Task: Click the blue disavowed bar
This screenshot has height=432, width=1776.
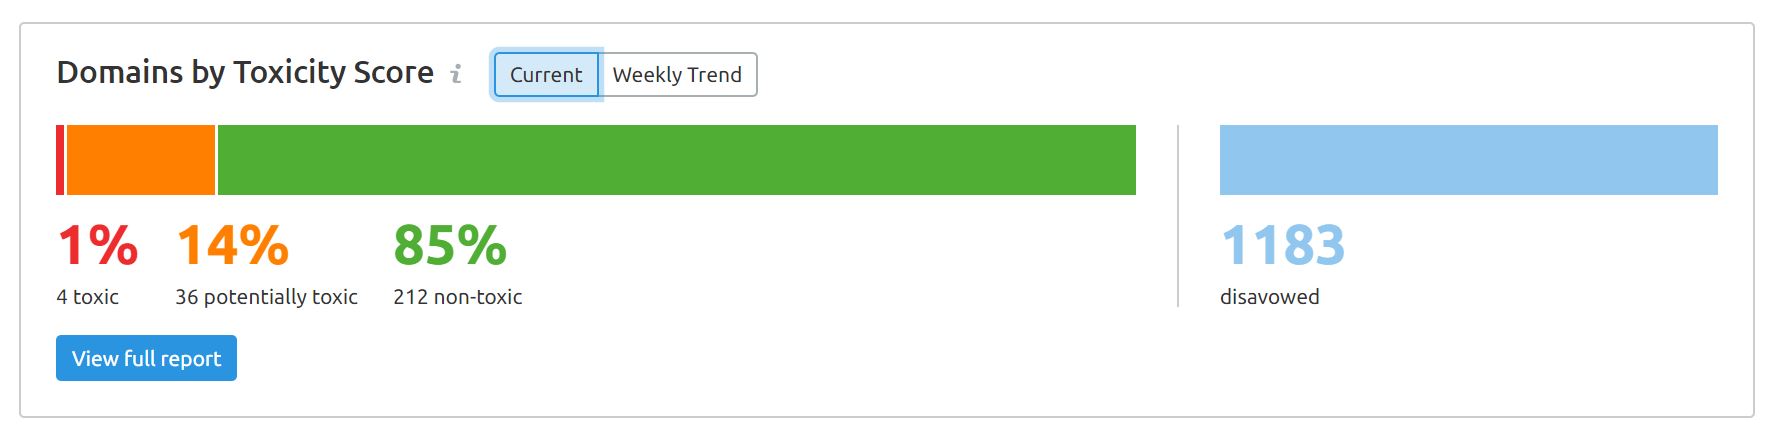Action: (1469, 160)
